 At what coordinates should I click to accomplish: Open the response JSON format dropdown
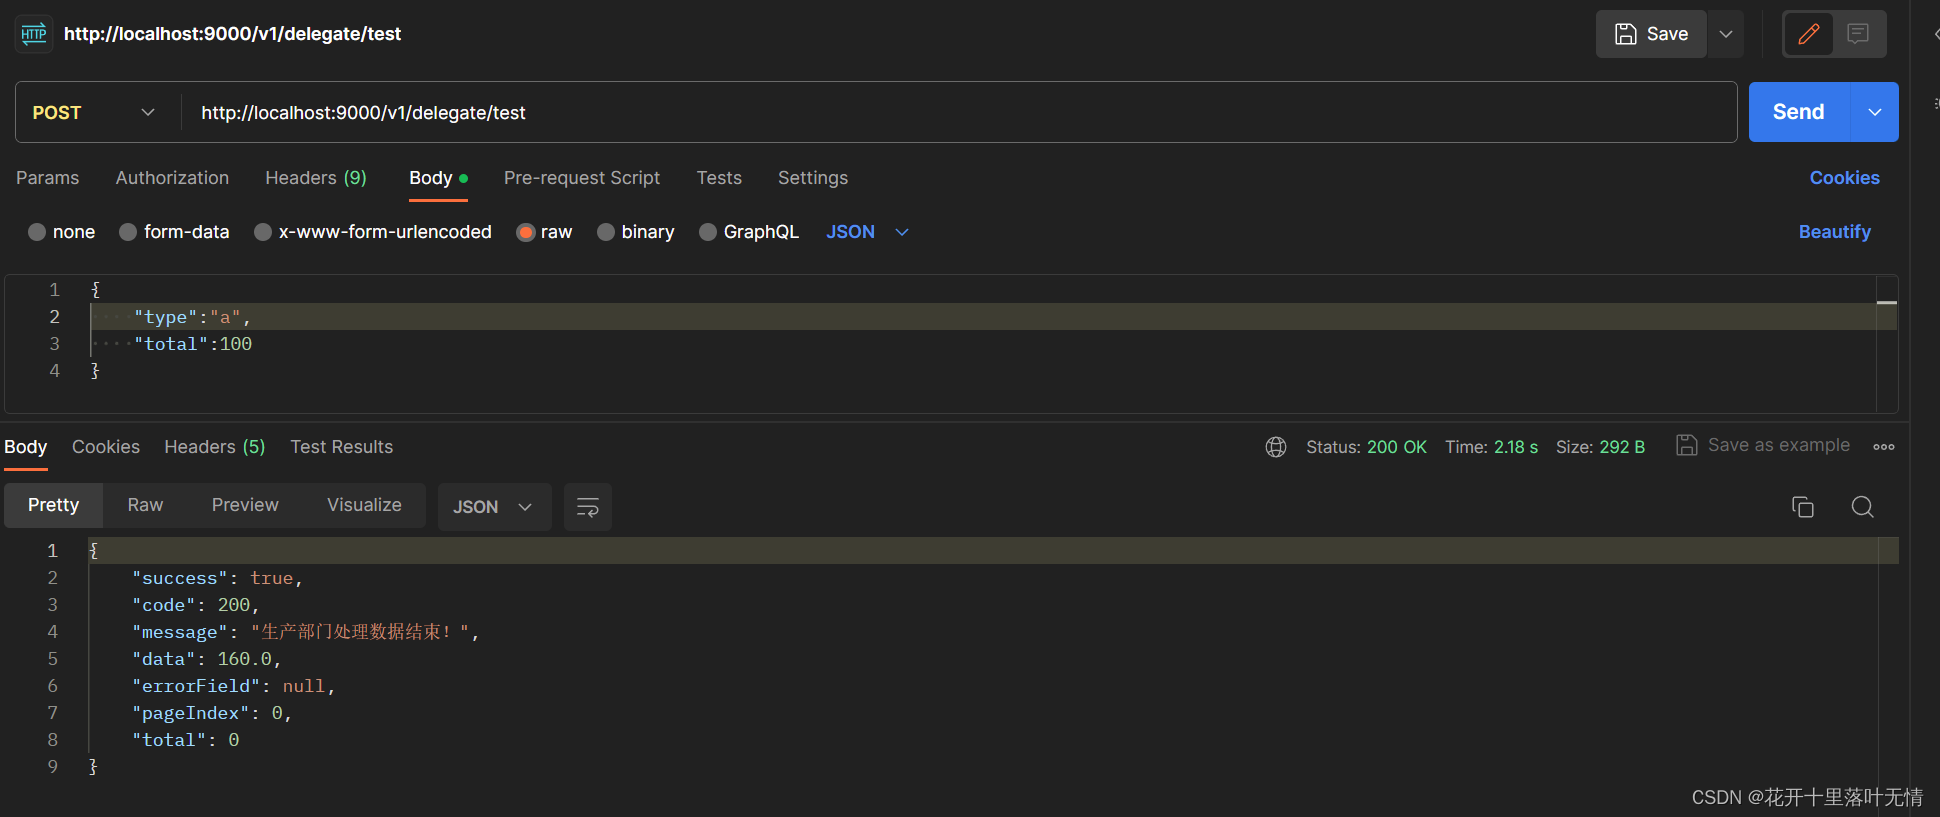[494, 507]
